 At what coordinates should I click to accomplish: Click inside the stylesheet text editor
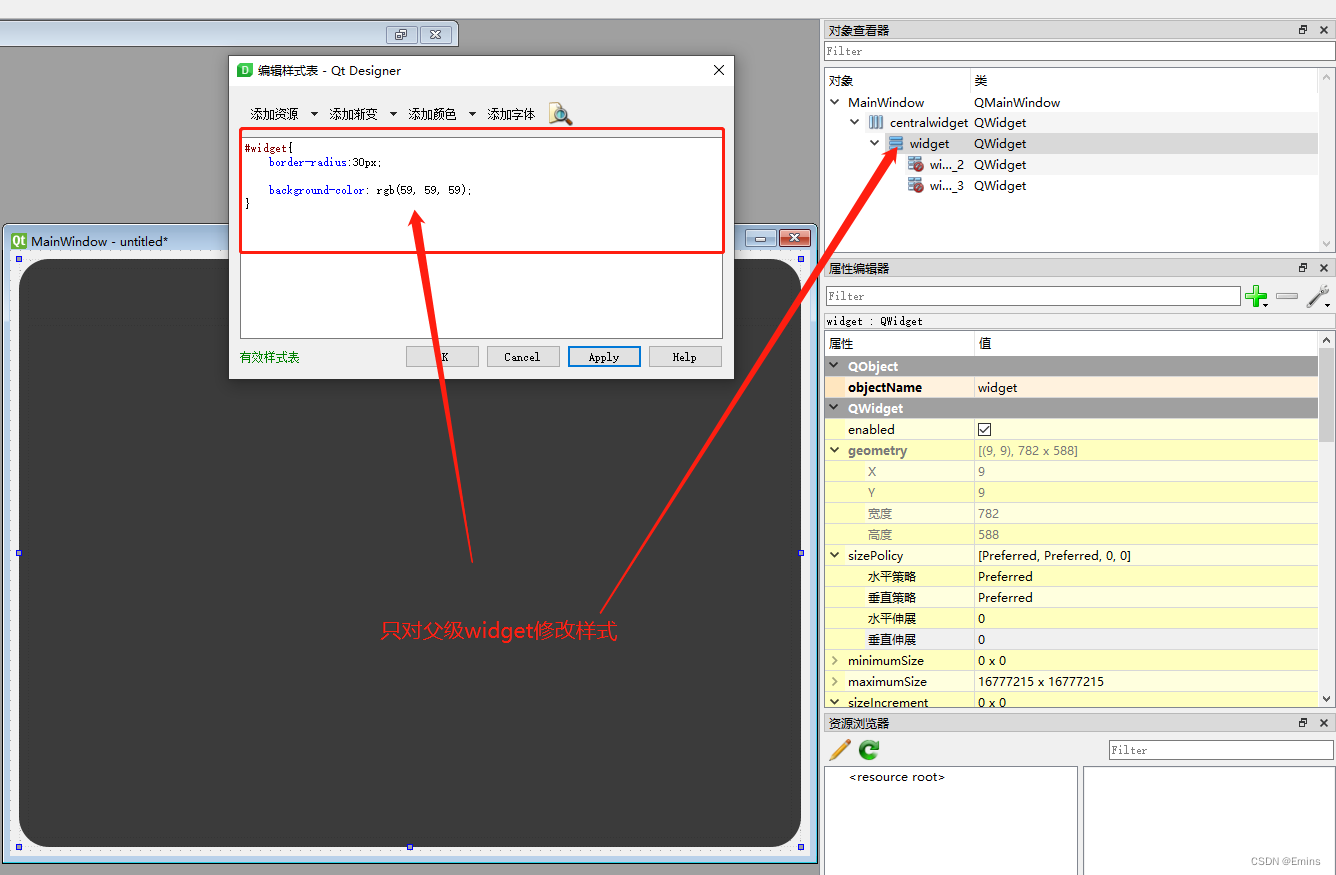coord(481,237)
